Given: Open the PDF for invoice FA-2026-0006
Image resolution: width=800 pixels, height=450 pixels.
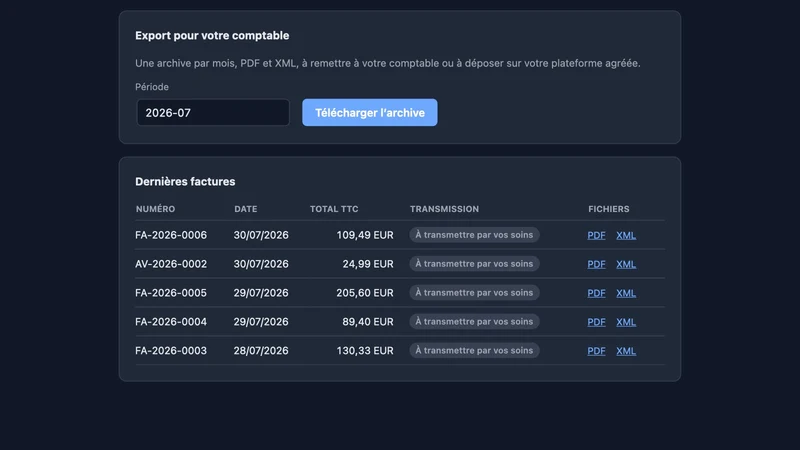Looking at the screenshot, I should click(x=596, y=235).
